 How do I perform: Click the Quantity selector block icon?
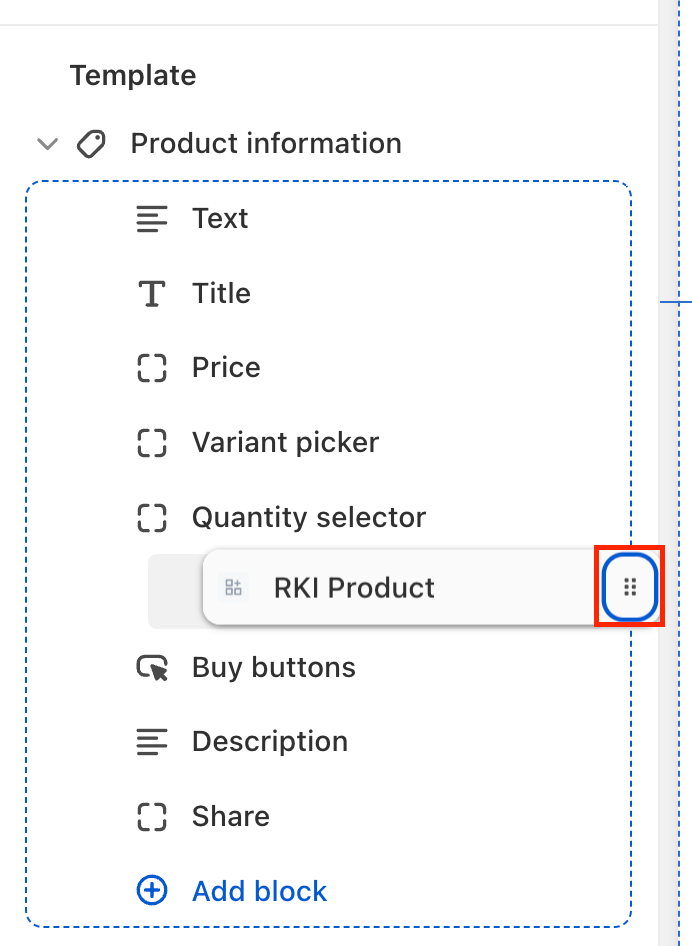coord(152,518)
